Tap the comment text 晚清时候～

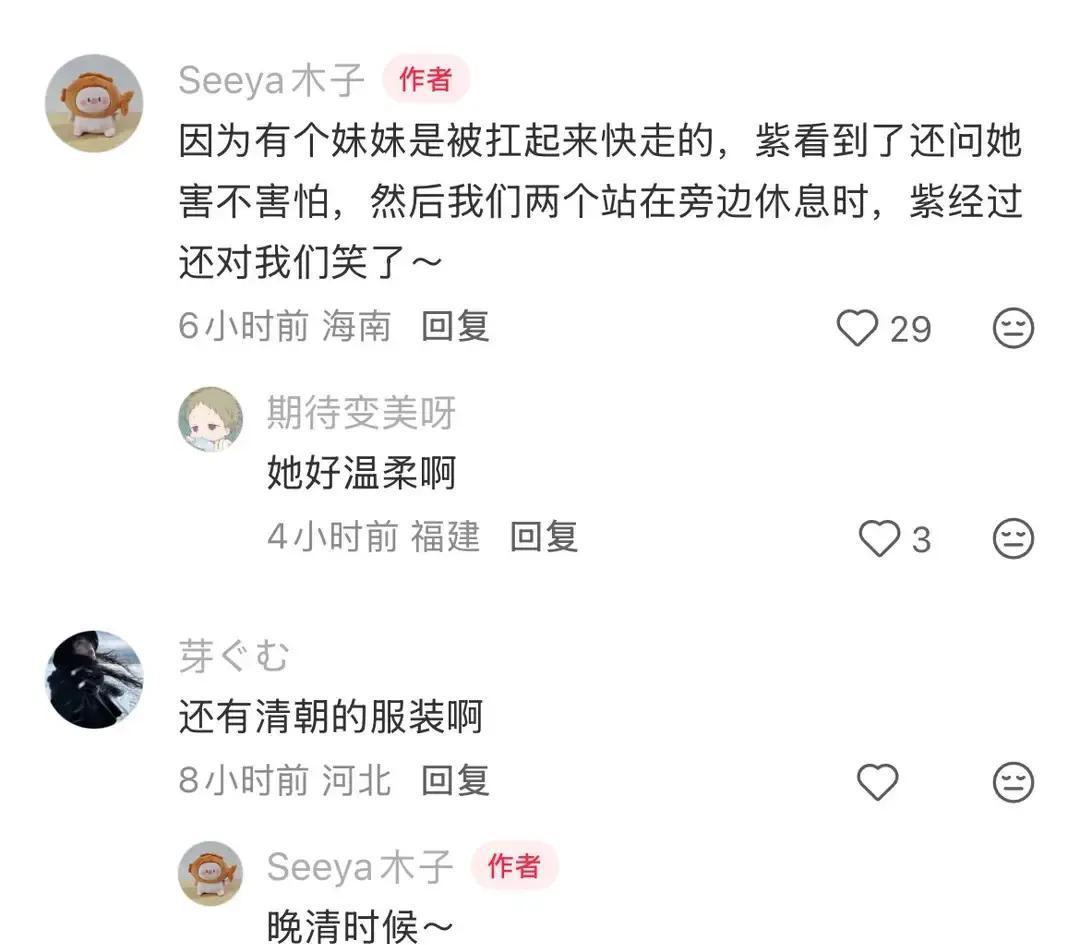[x=360, y=927]
